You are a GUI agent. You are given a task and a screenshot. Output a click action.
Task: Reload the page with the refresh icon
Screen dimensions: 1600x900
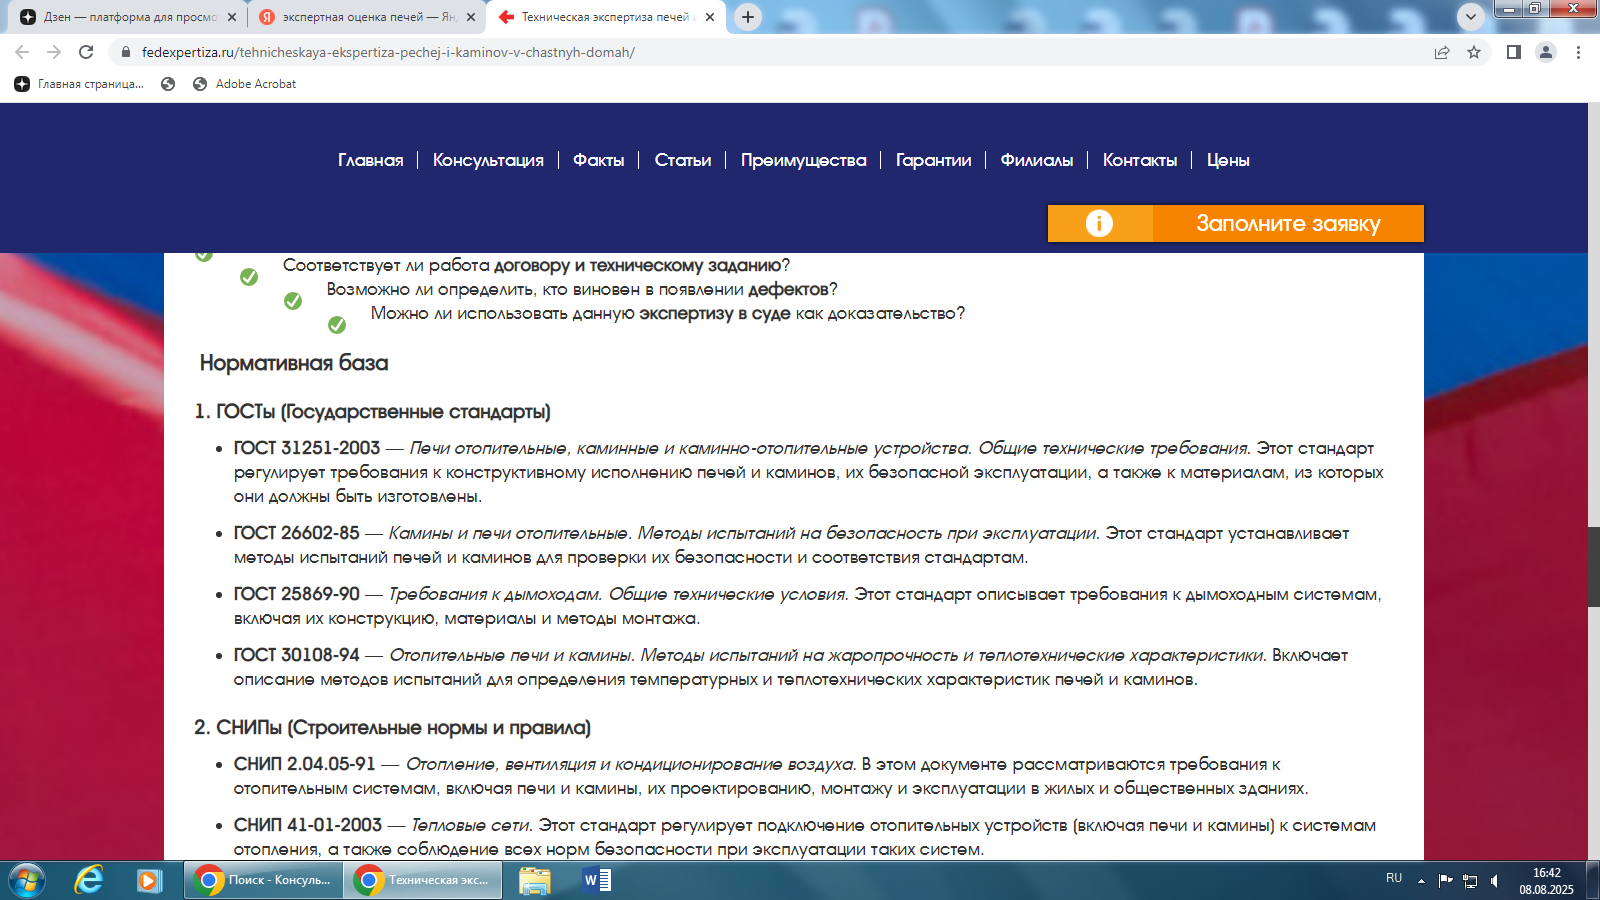click(x=86, y=52)
